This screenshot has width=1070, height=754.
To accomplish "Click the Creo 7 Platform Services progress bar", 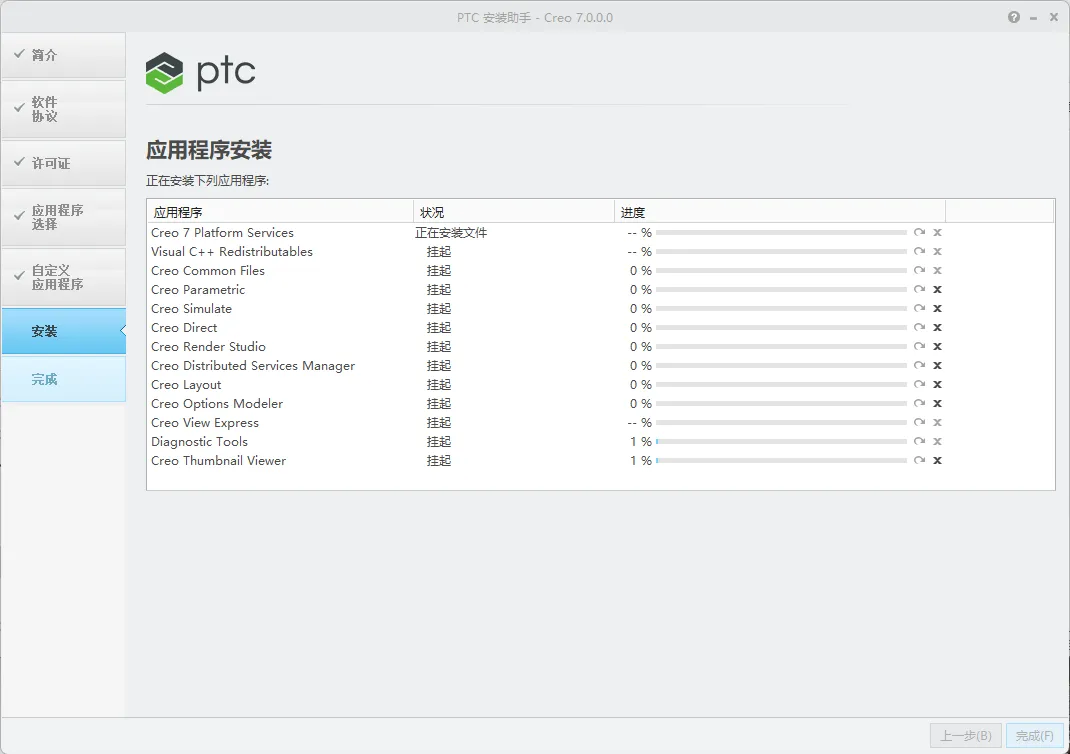I will (781, 233).
